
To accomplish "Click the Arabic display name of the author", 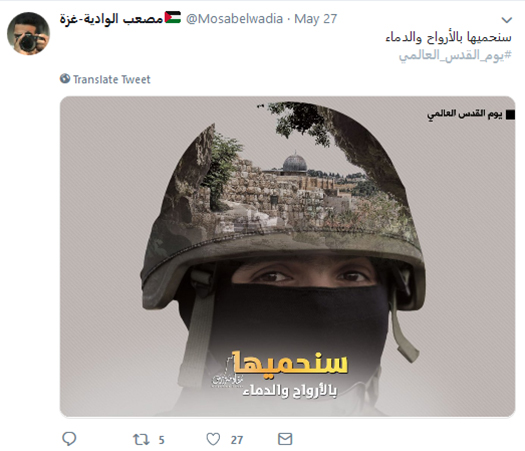I will click(111, 19).
